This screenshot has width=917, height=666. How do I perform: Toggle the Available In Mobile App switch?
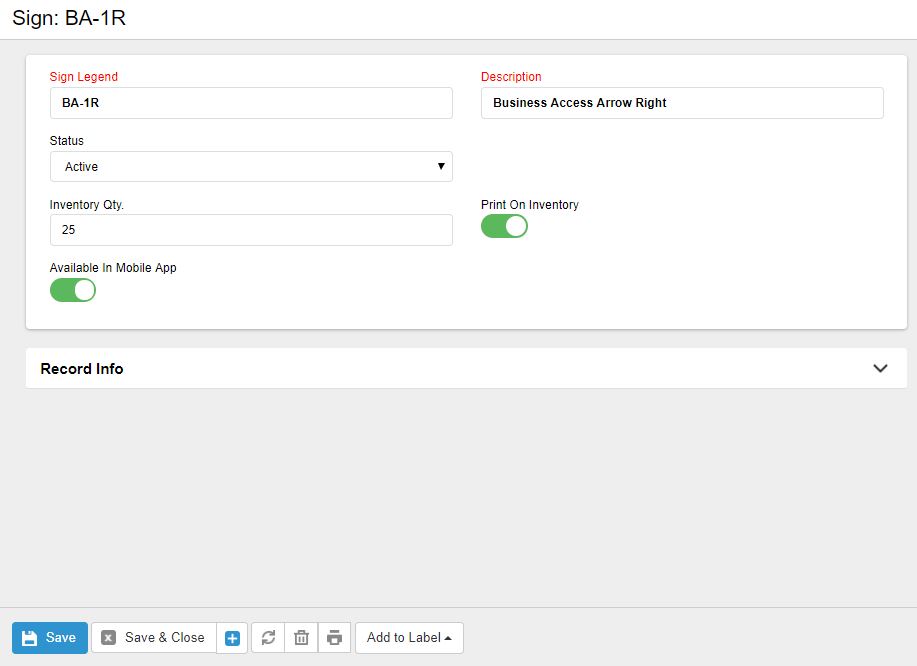pyautogui.click(x=73, y=290)
